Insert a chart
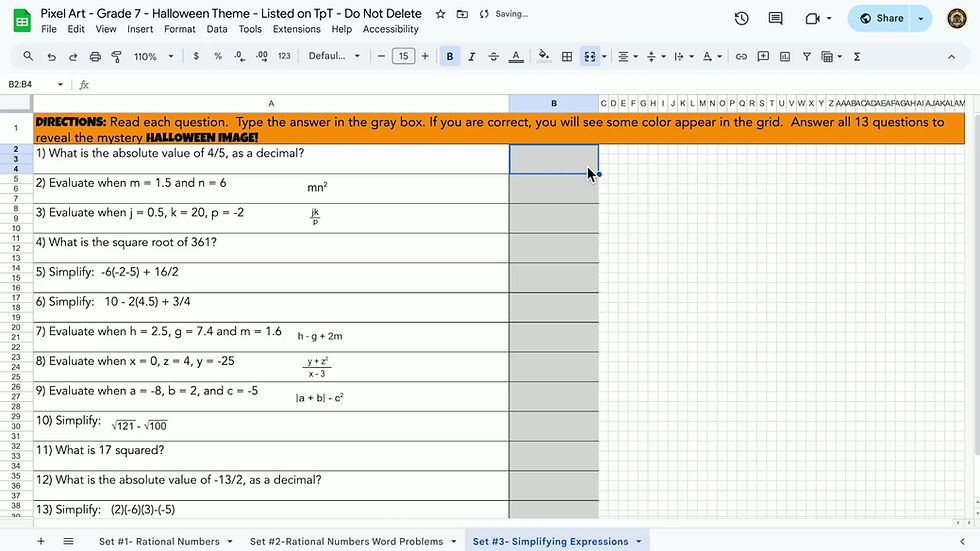The image size is (980, 551). (785, 56)
